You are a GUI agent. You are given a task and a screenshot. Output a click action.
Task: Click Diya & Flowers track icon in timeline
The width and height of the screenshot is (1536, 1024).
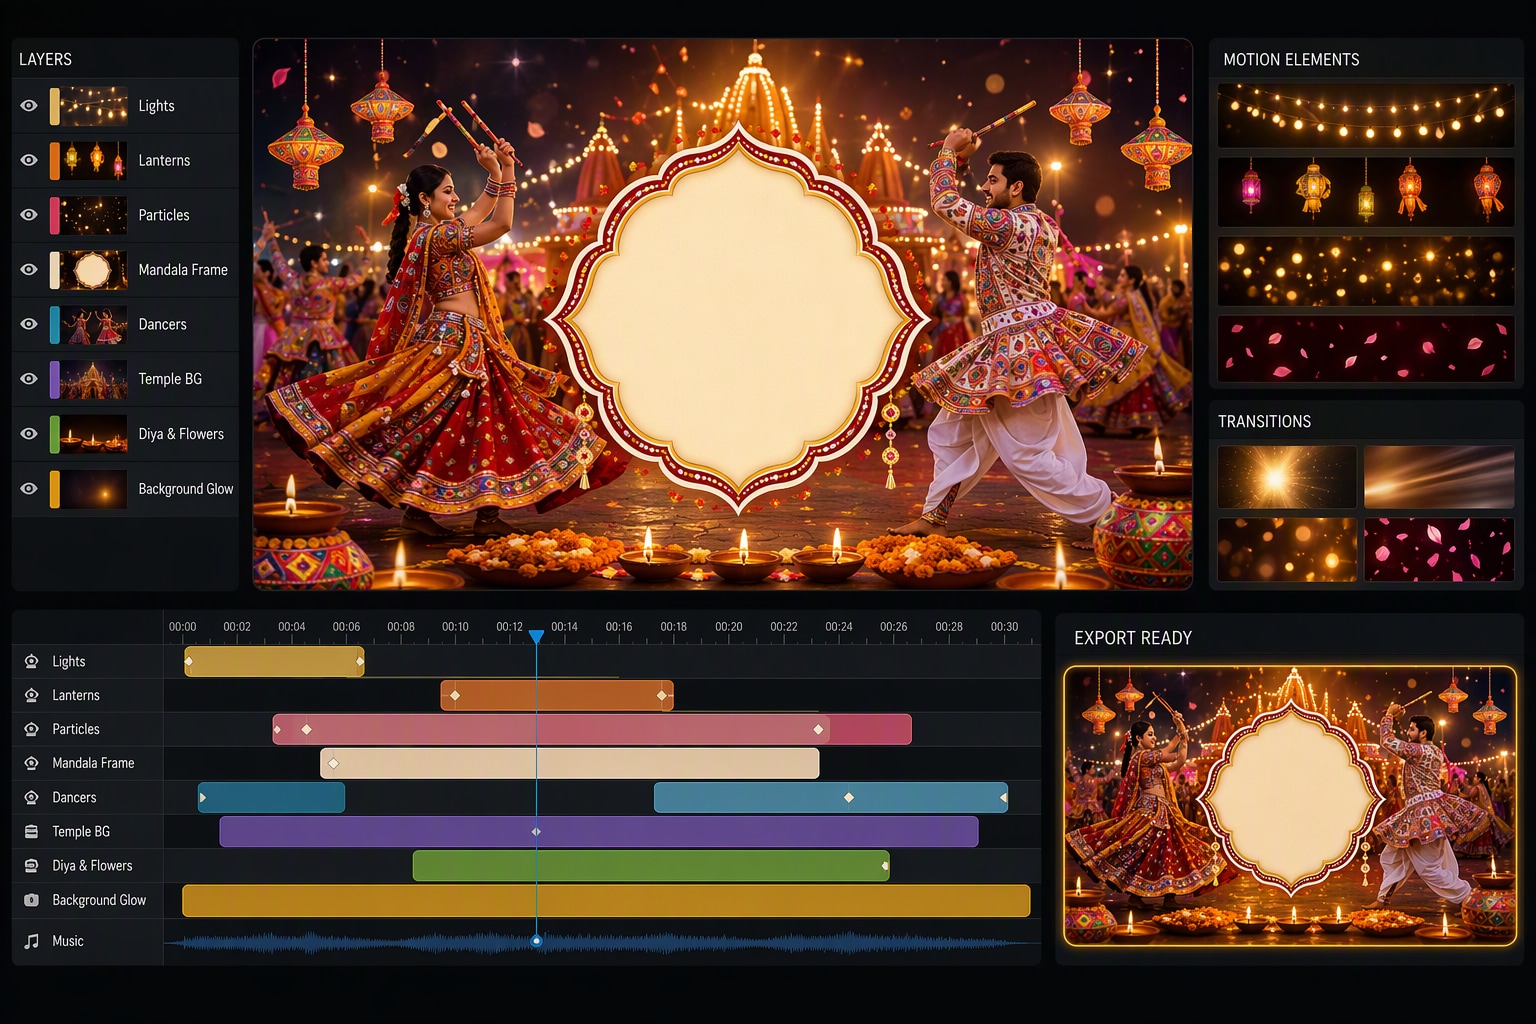pyautogui.click(x=32, y=865)
